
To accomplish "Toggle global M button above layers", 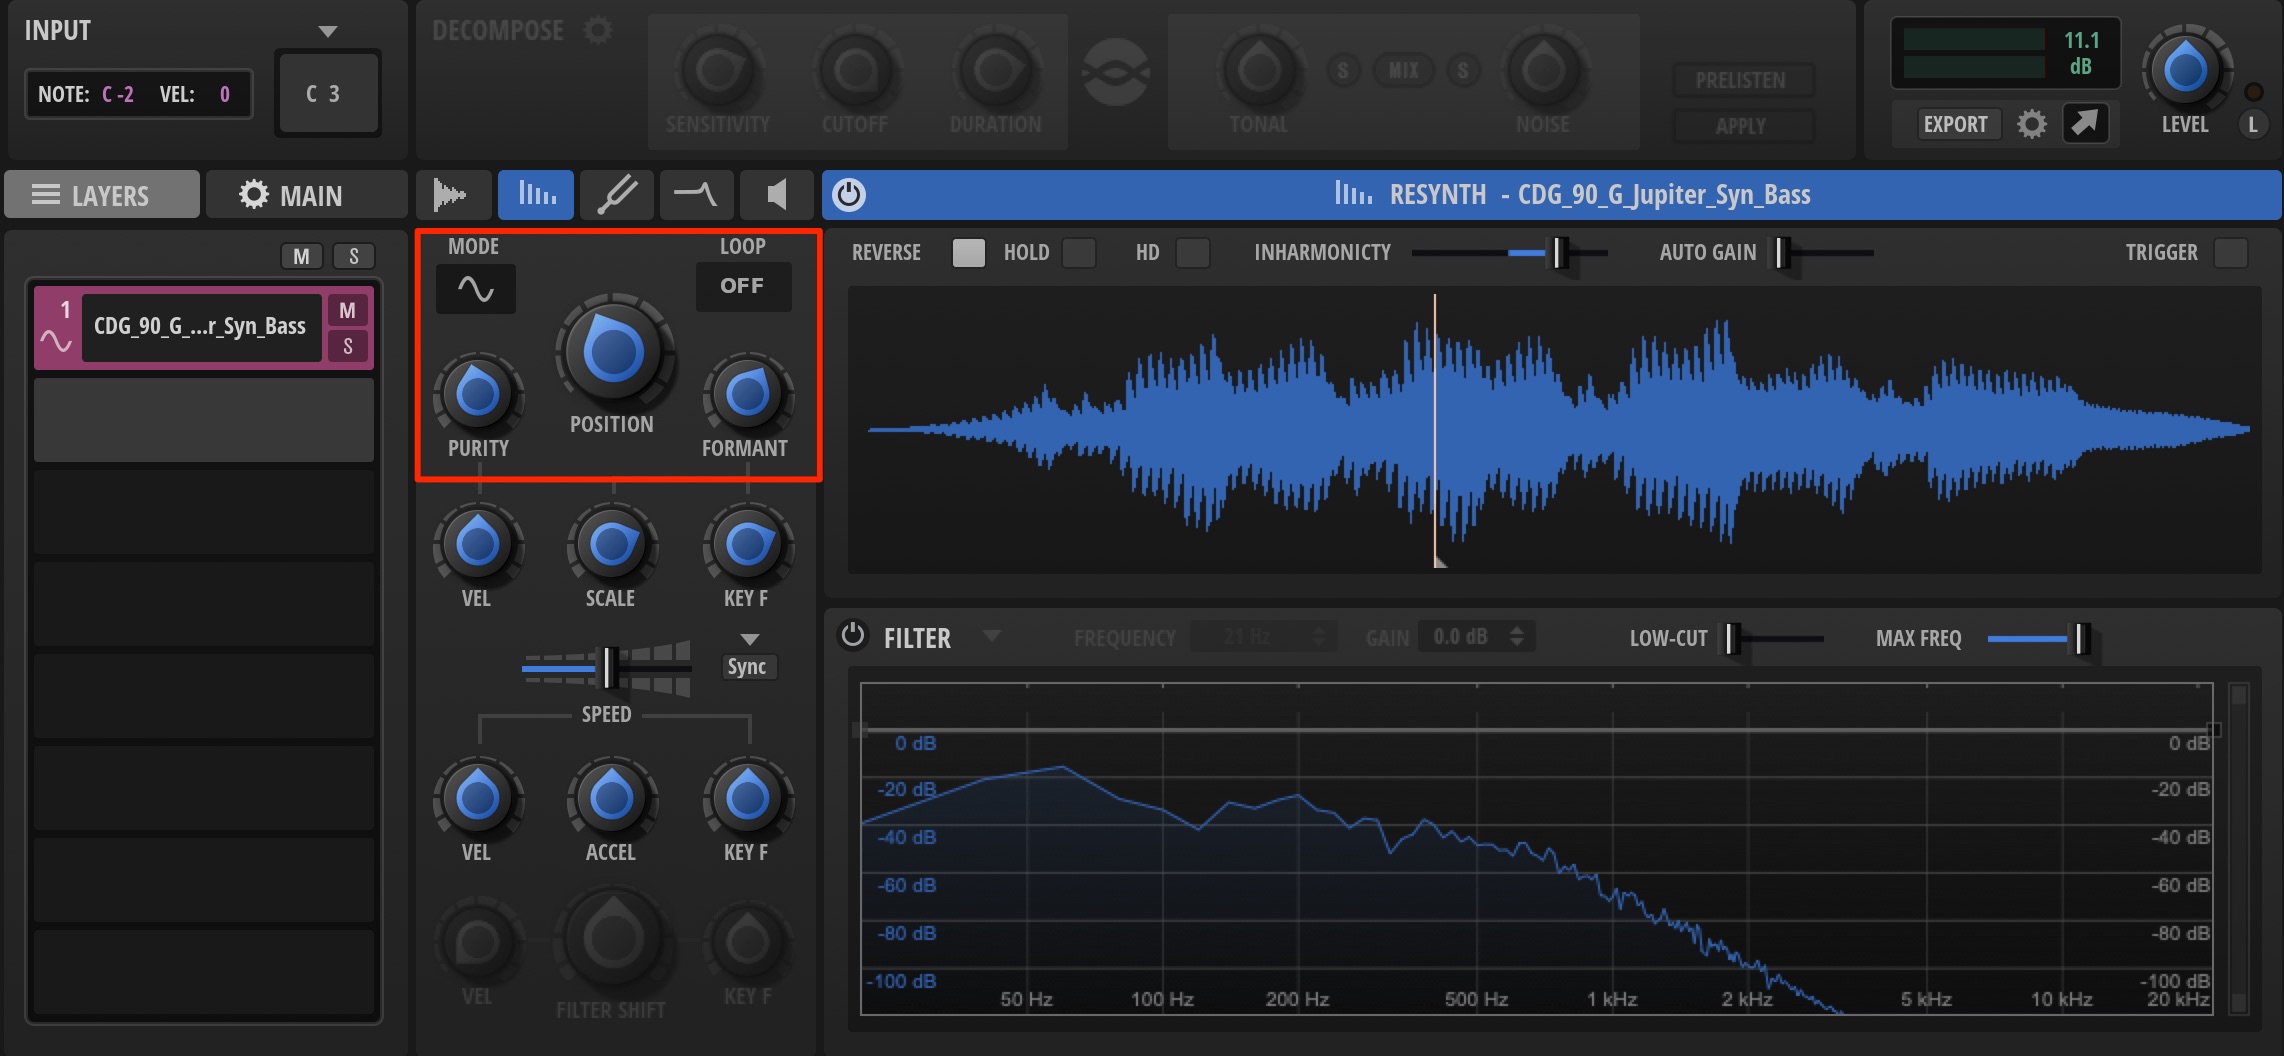I will tap(301, 256).
